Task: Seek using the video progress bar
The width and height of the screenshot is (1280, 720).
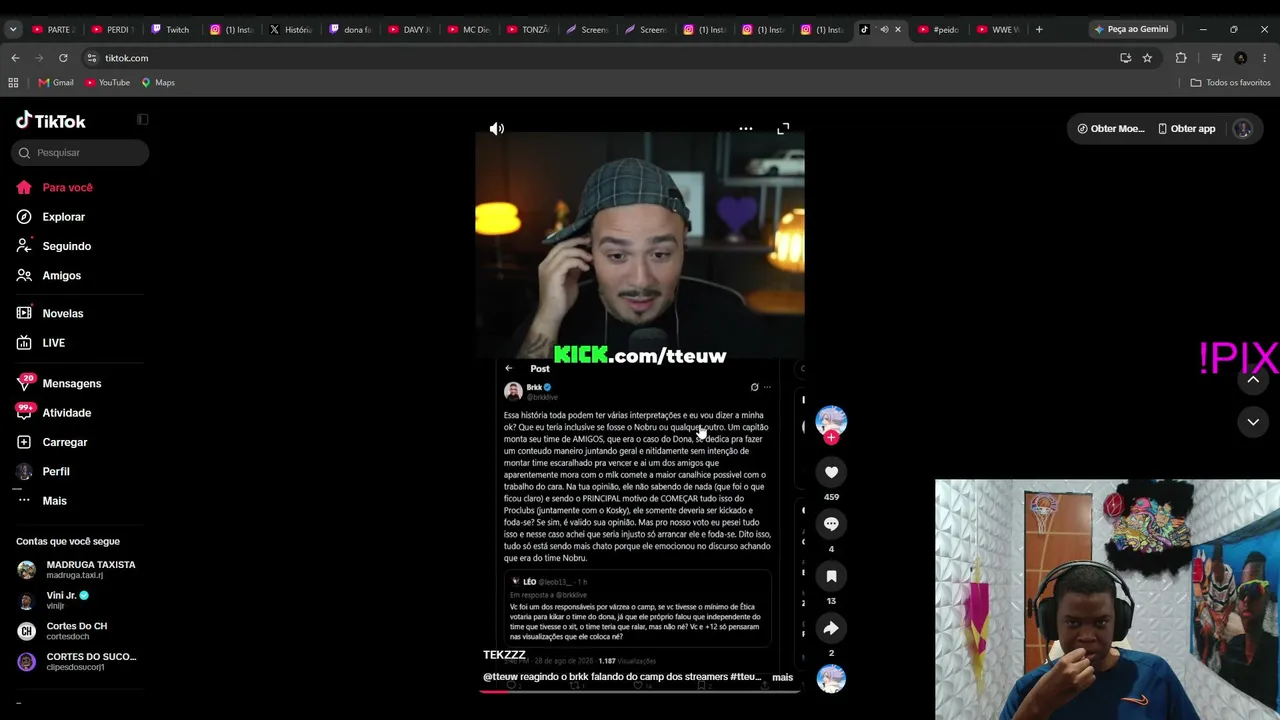Action: (640, 690)
